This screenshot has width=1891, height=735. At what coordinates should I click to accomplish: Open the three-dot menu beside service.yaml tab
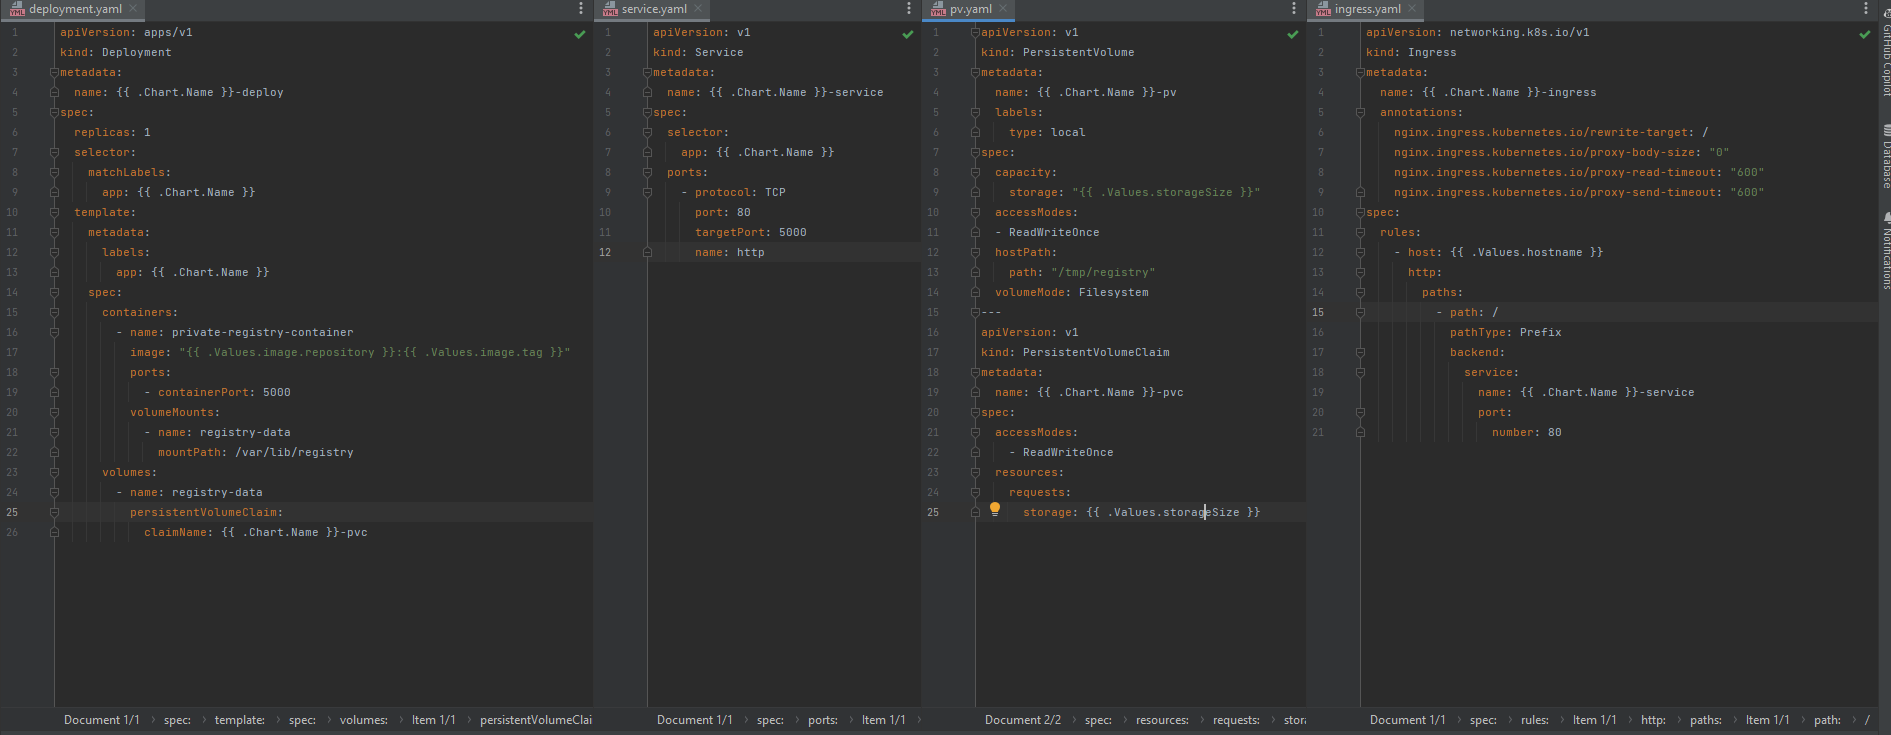click(x=909, y=9)
